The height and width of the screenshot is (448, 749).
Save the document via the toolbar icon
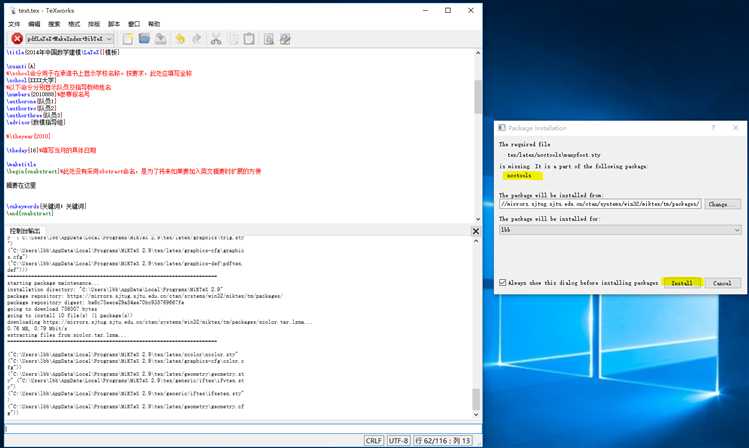tap(161, 39)
